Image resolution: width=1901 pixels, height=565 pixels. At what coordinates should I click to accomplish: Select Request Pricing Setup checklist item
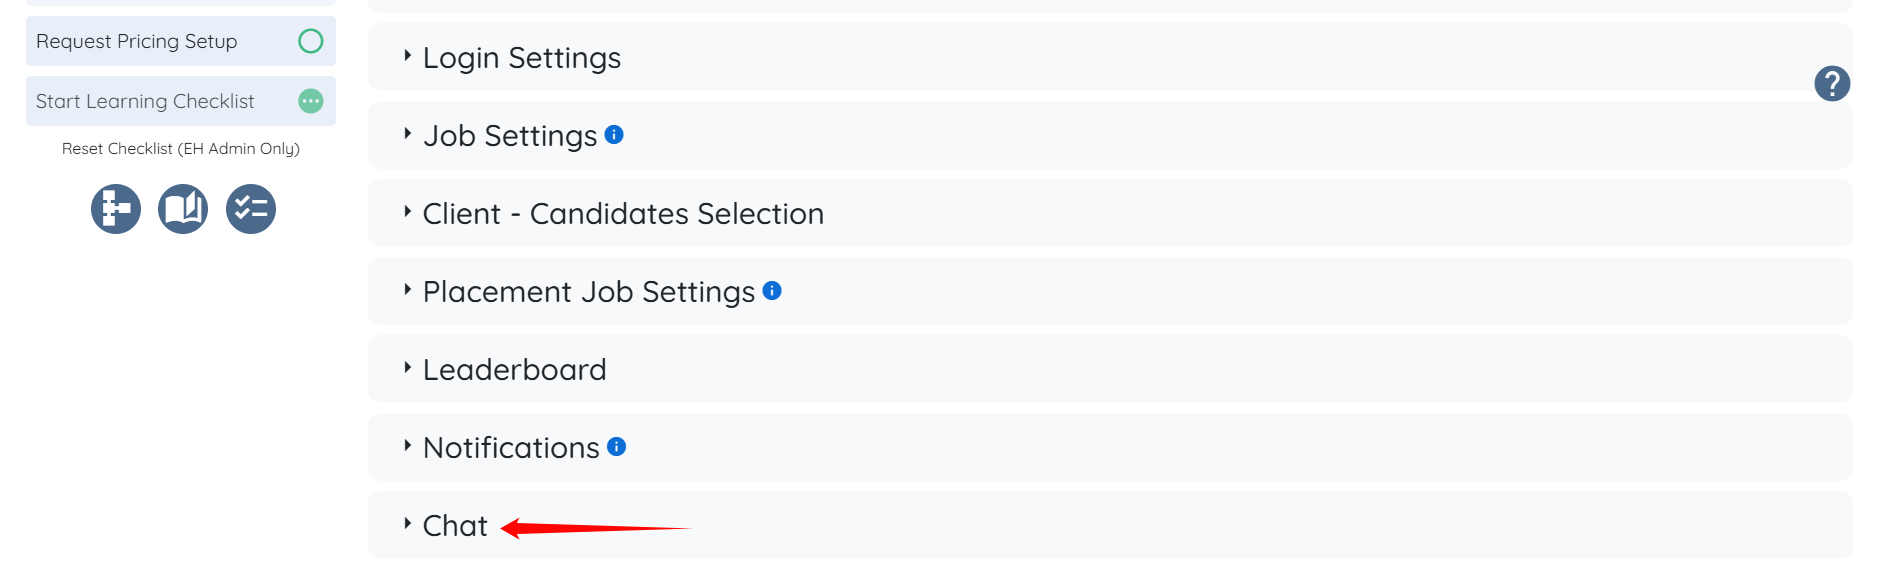tap(137, 41)
